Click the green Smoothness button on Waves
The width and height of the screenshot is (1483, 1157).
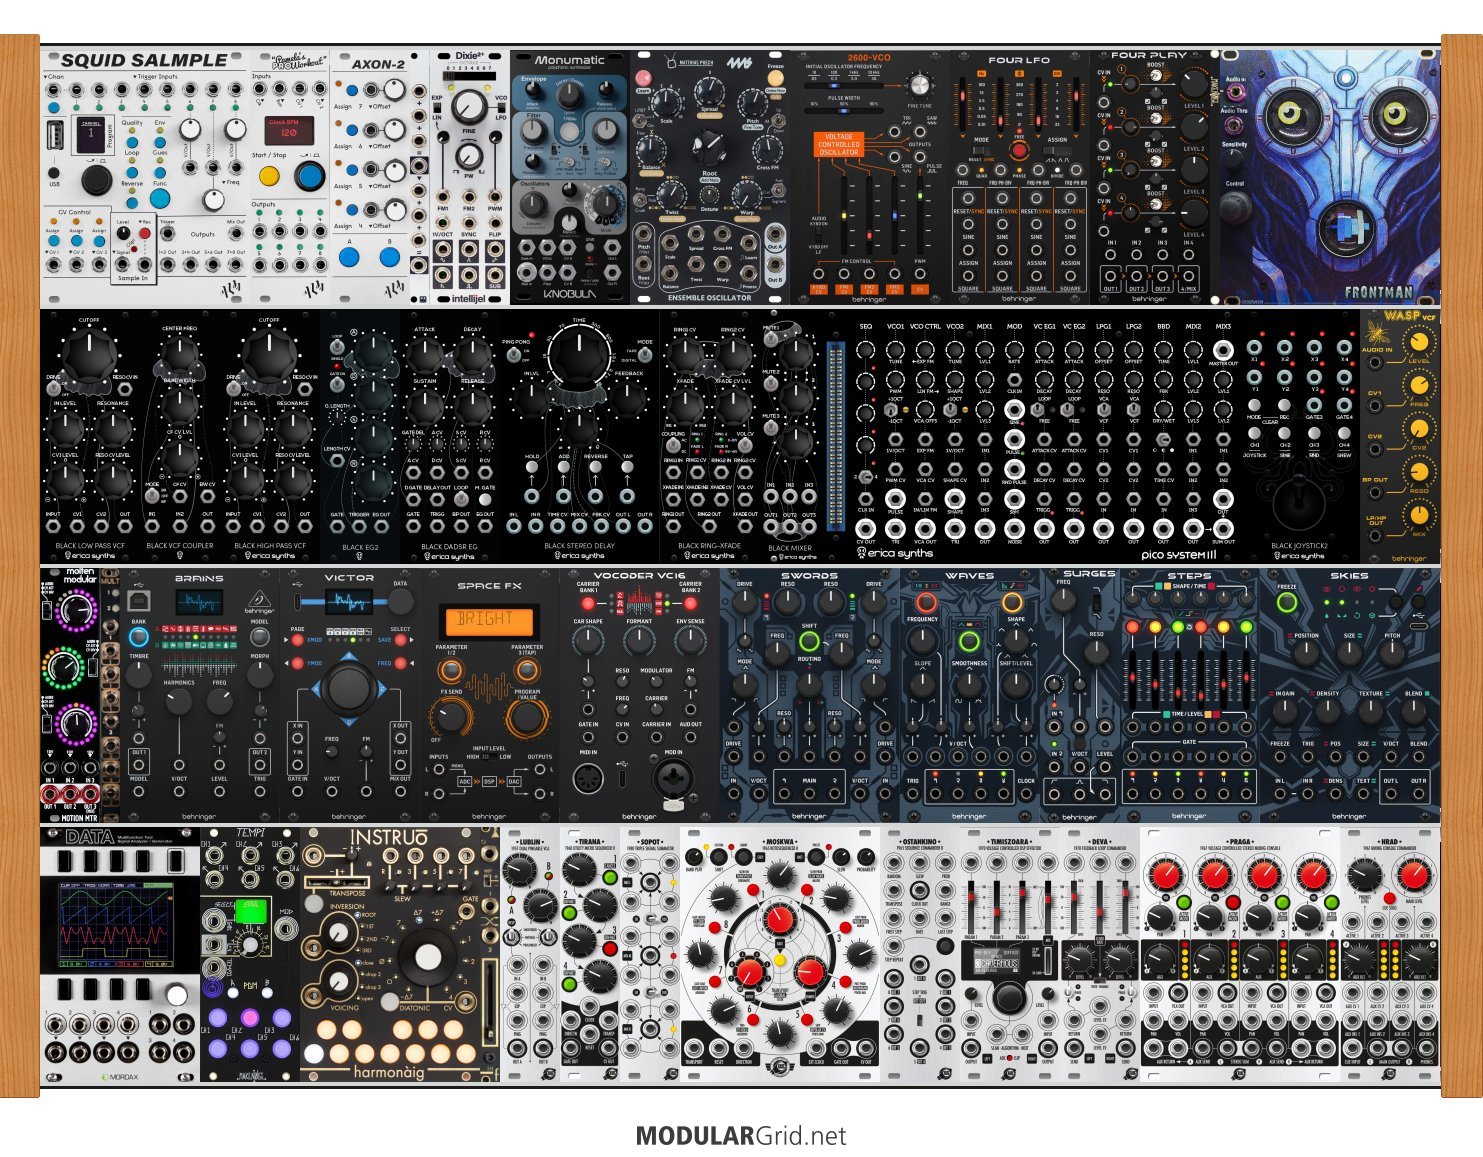coord(968,641)
